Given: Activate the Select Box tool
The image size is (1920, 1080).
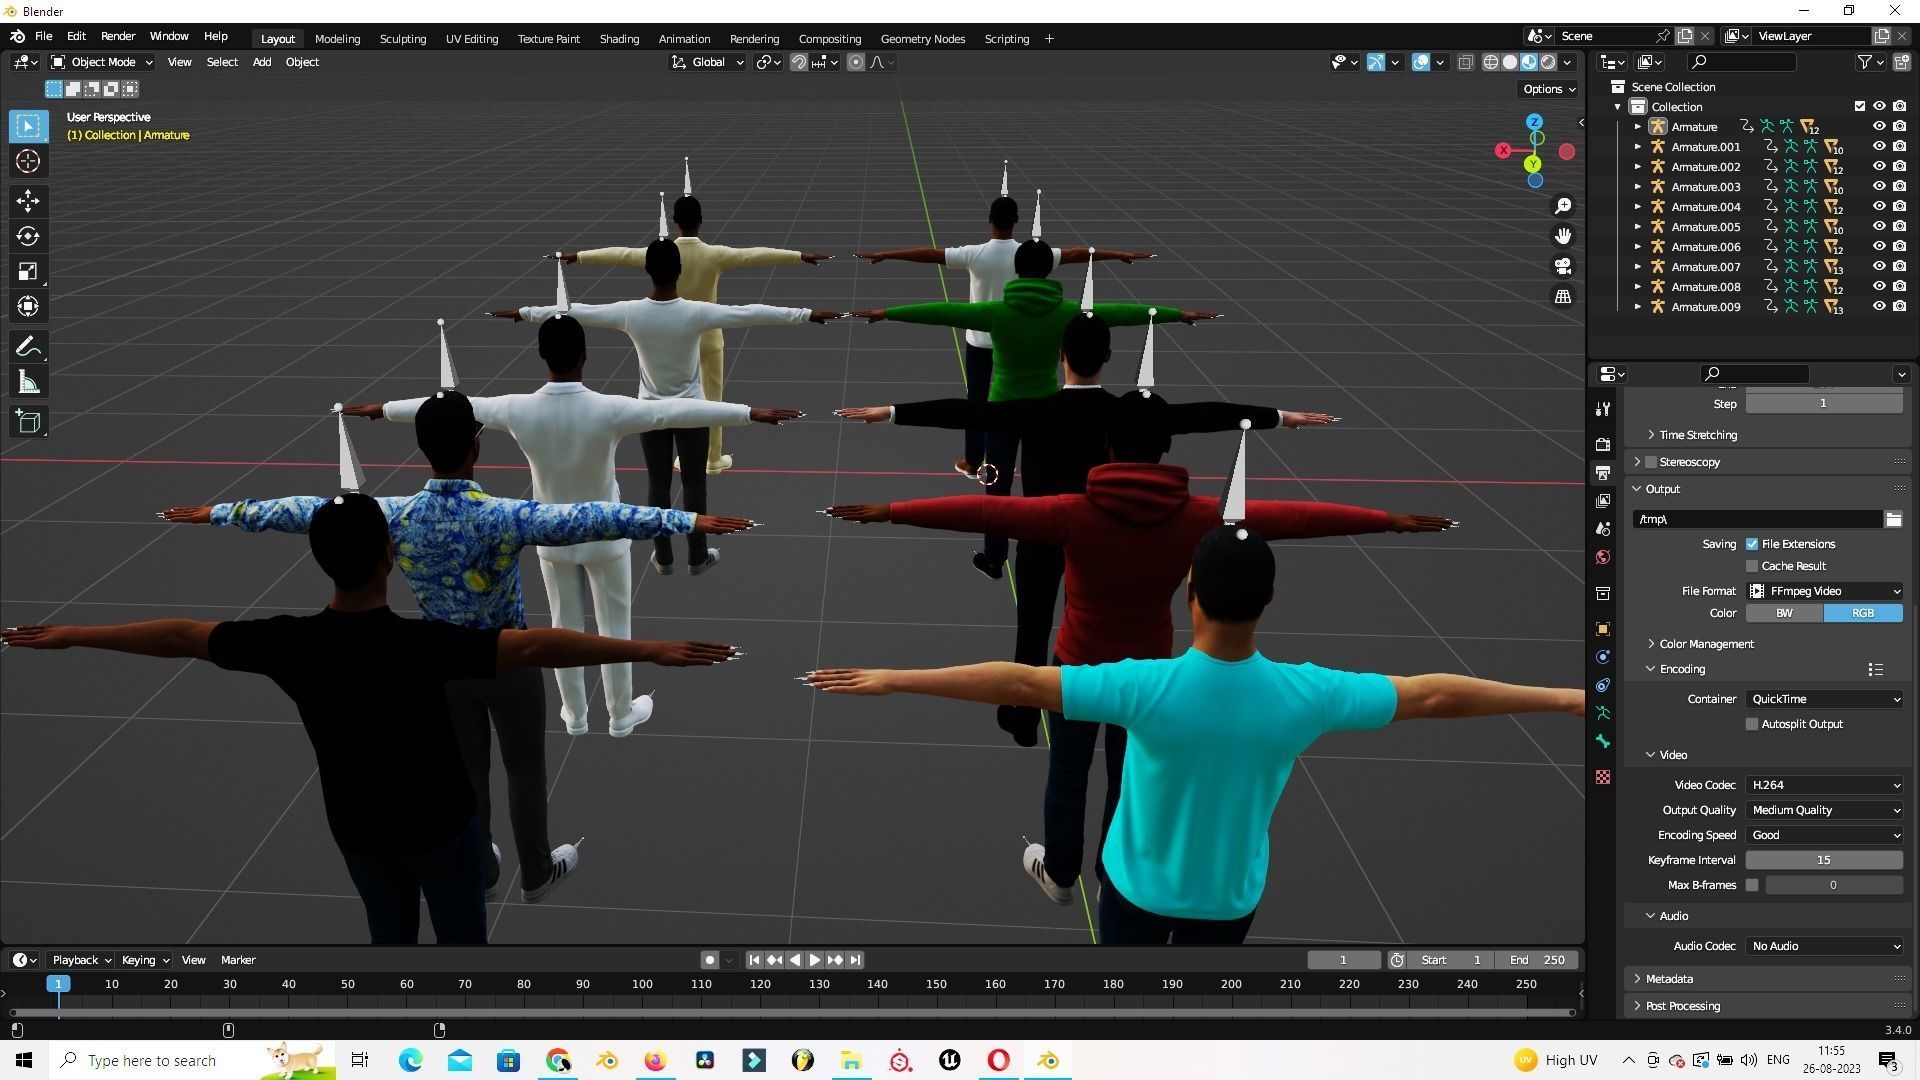Looking at the screenshot, I should pos(28,126).
